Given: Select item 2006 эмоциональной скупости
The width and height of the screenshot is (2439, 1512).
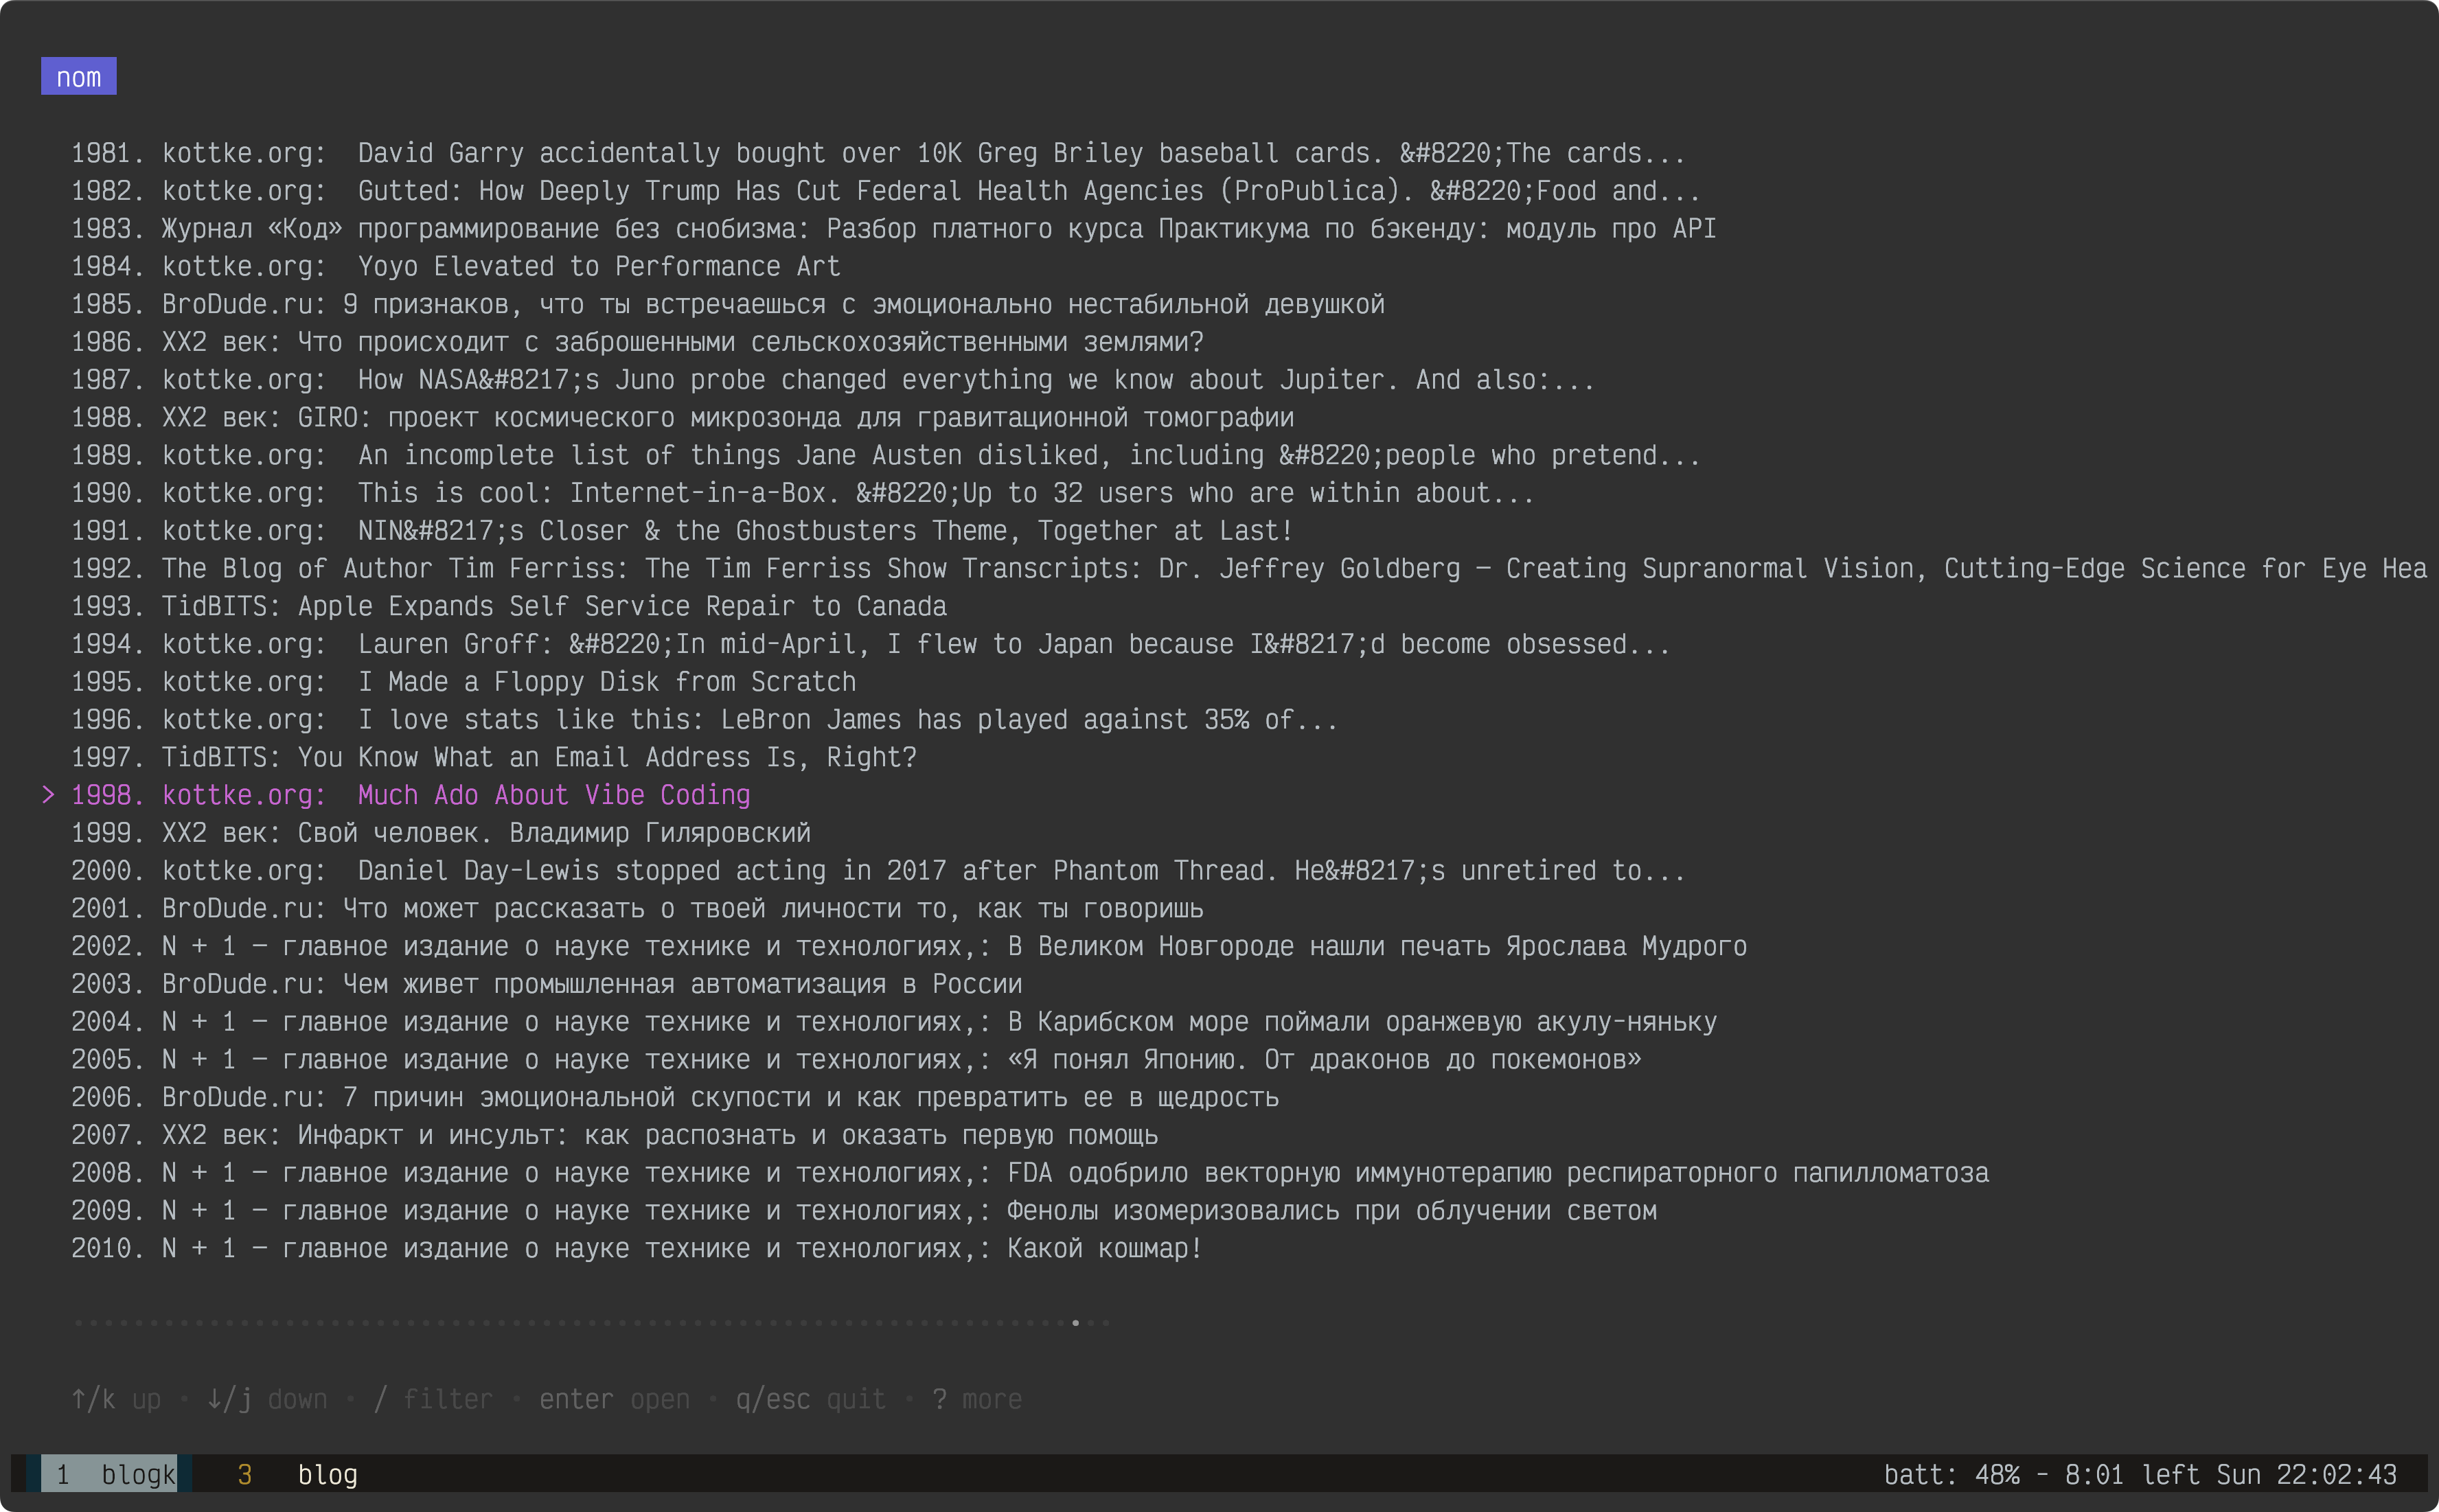Looking at the screenshot, I should [x=674, y=1098].
